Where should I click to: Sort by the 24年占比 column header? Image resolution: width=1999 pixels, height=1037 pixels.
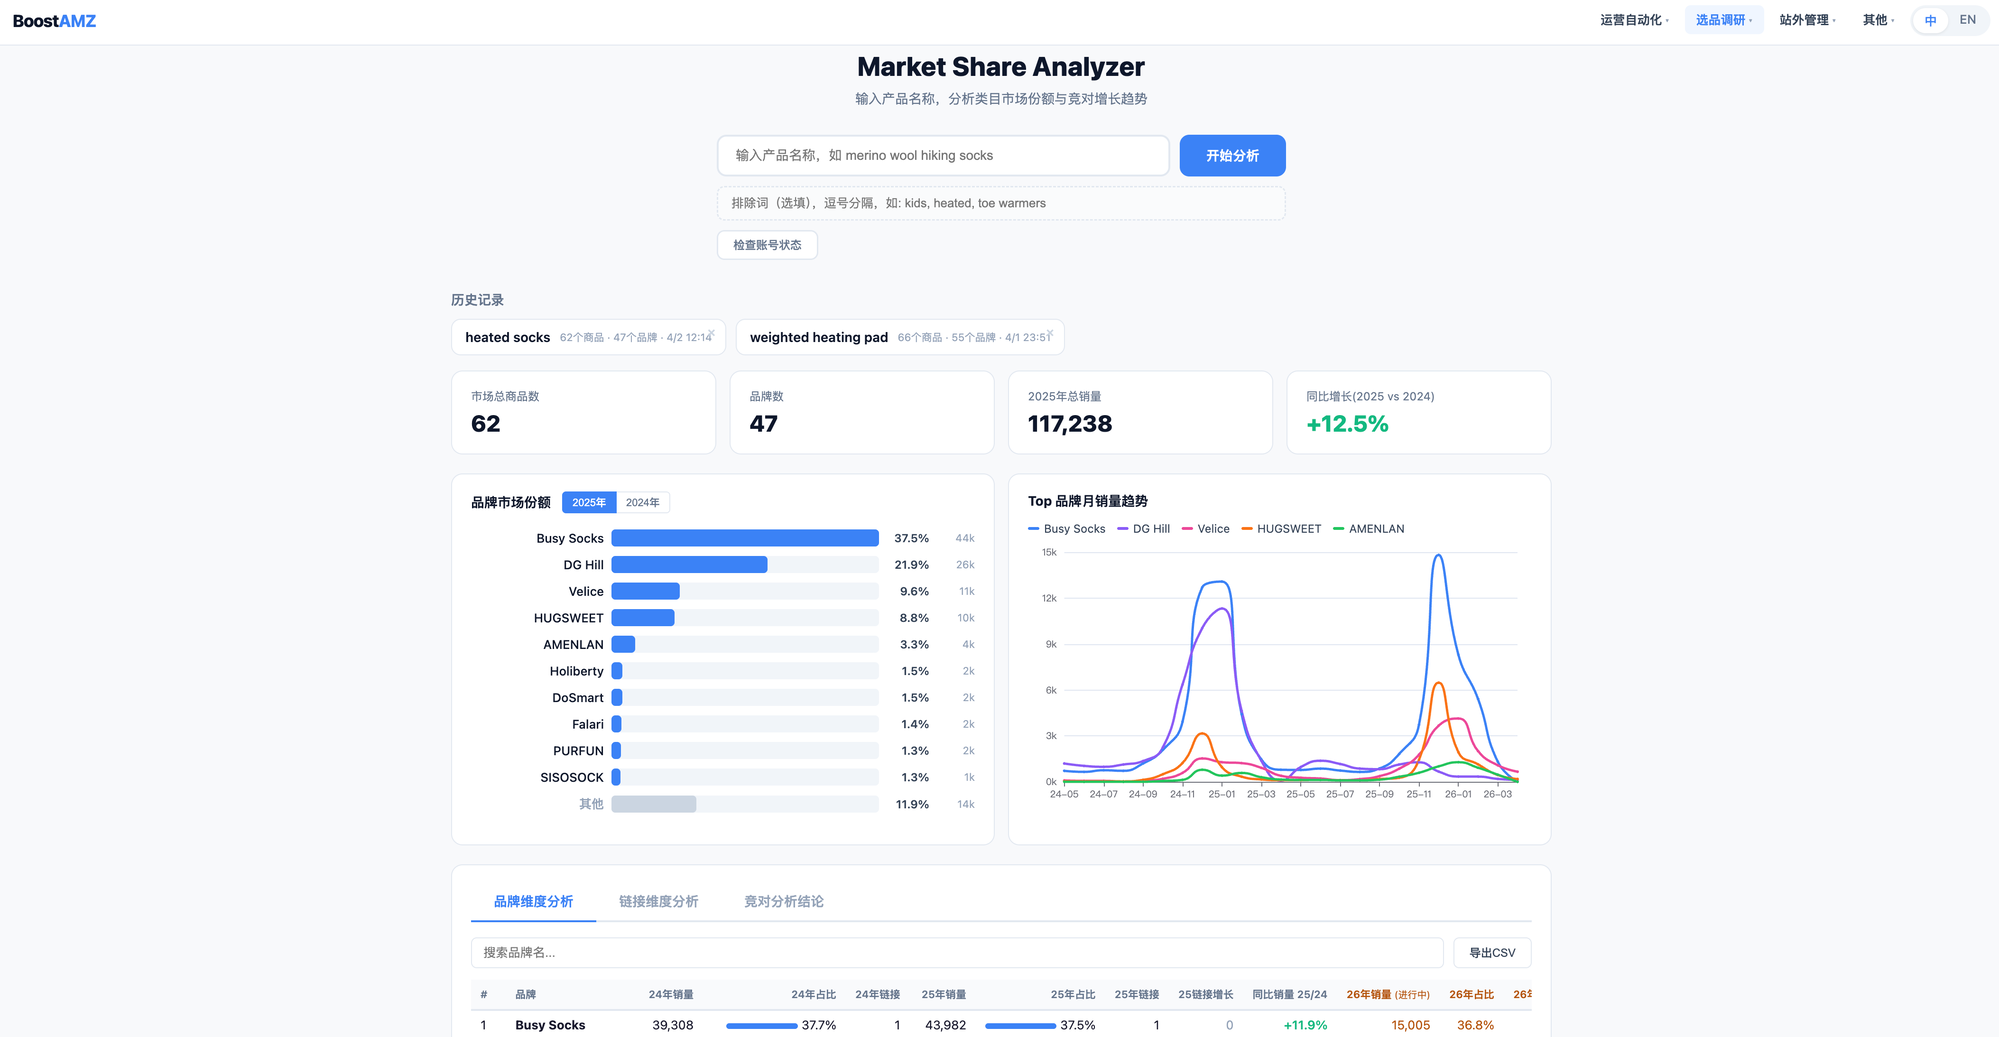click(x=813, y=994)
